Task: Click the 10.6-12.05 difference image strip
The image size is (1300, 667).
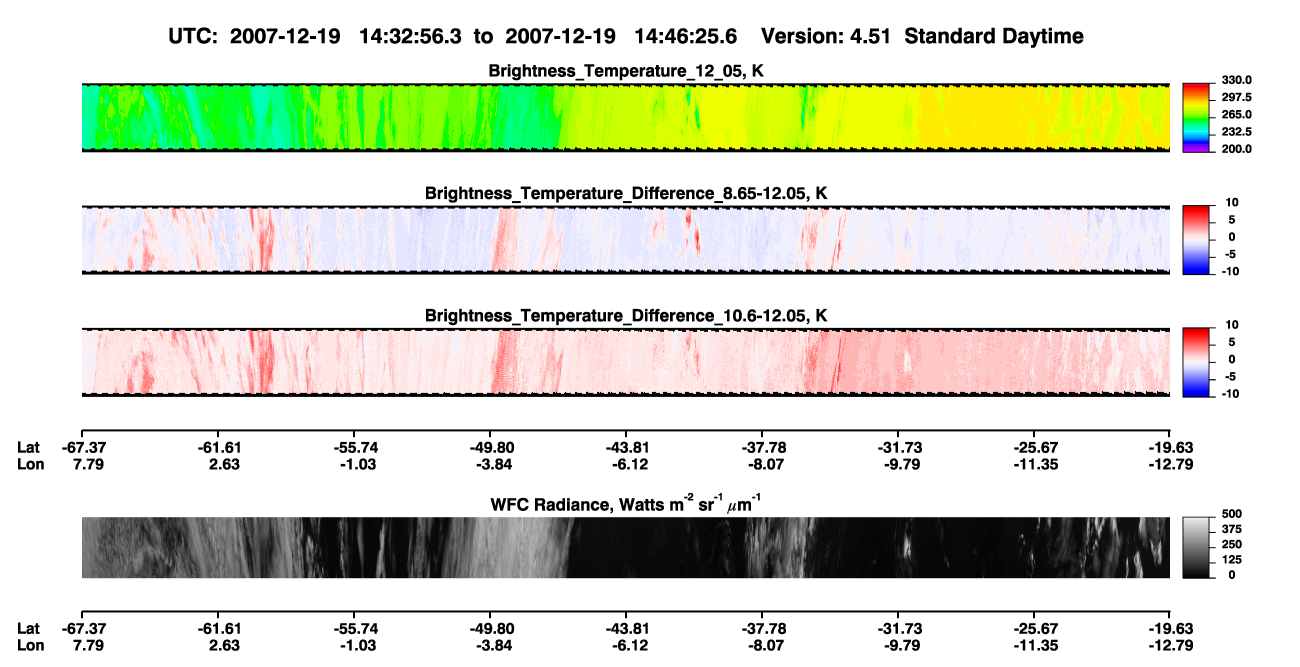Action: click(626, 362)
